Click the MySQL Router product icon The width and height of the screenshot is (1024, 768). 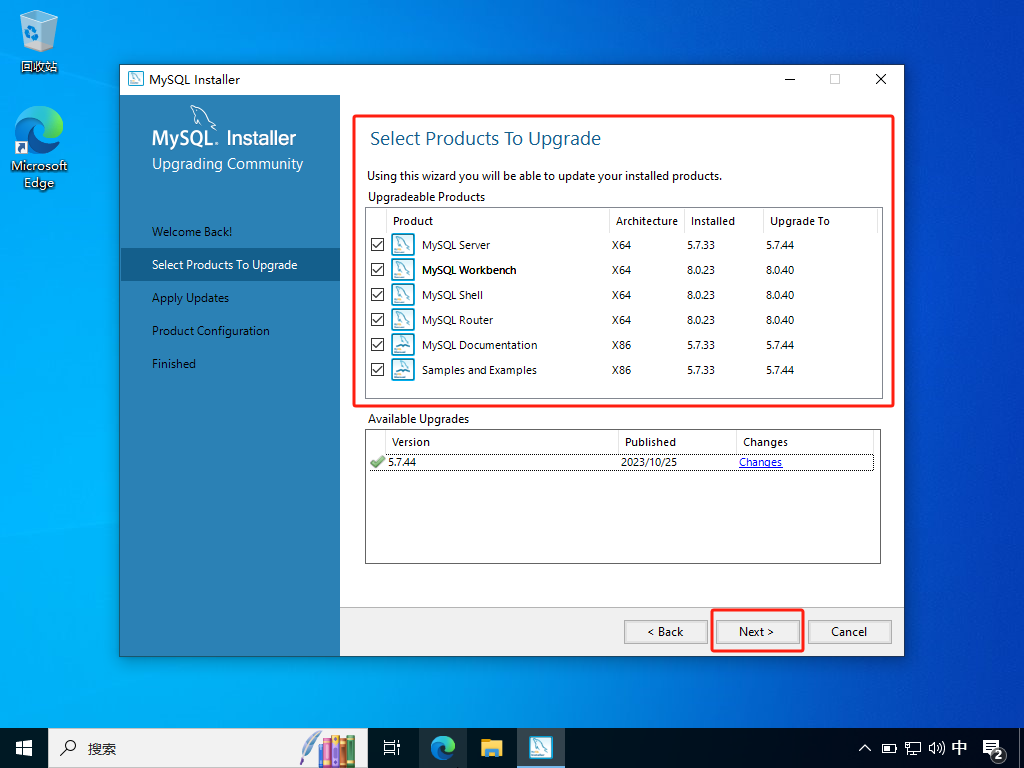(x=403, y=320)
